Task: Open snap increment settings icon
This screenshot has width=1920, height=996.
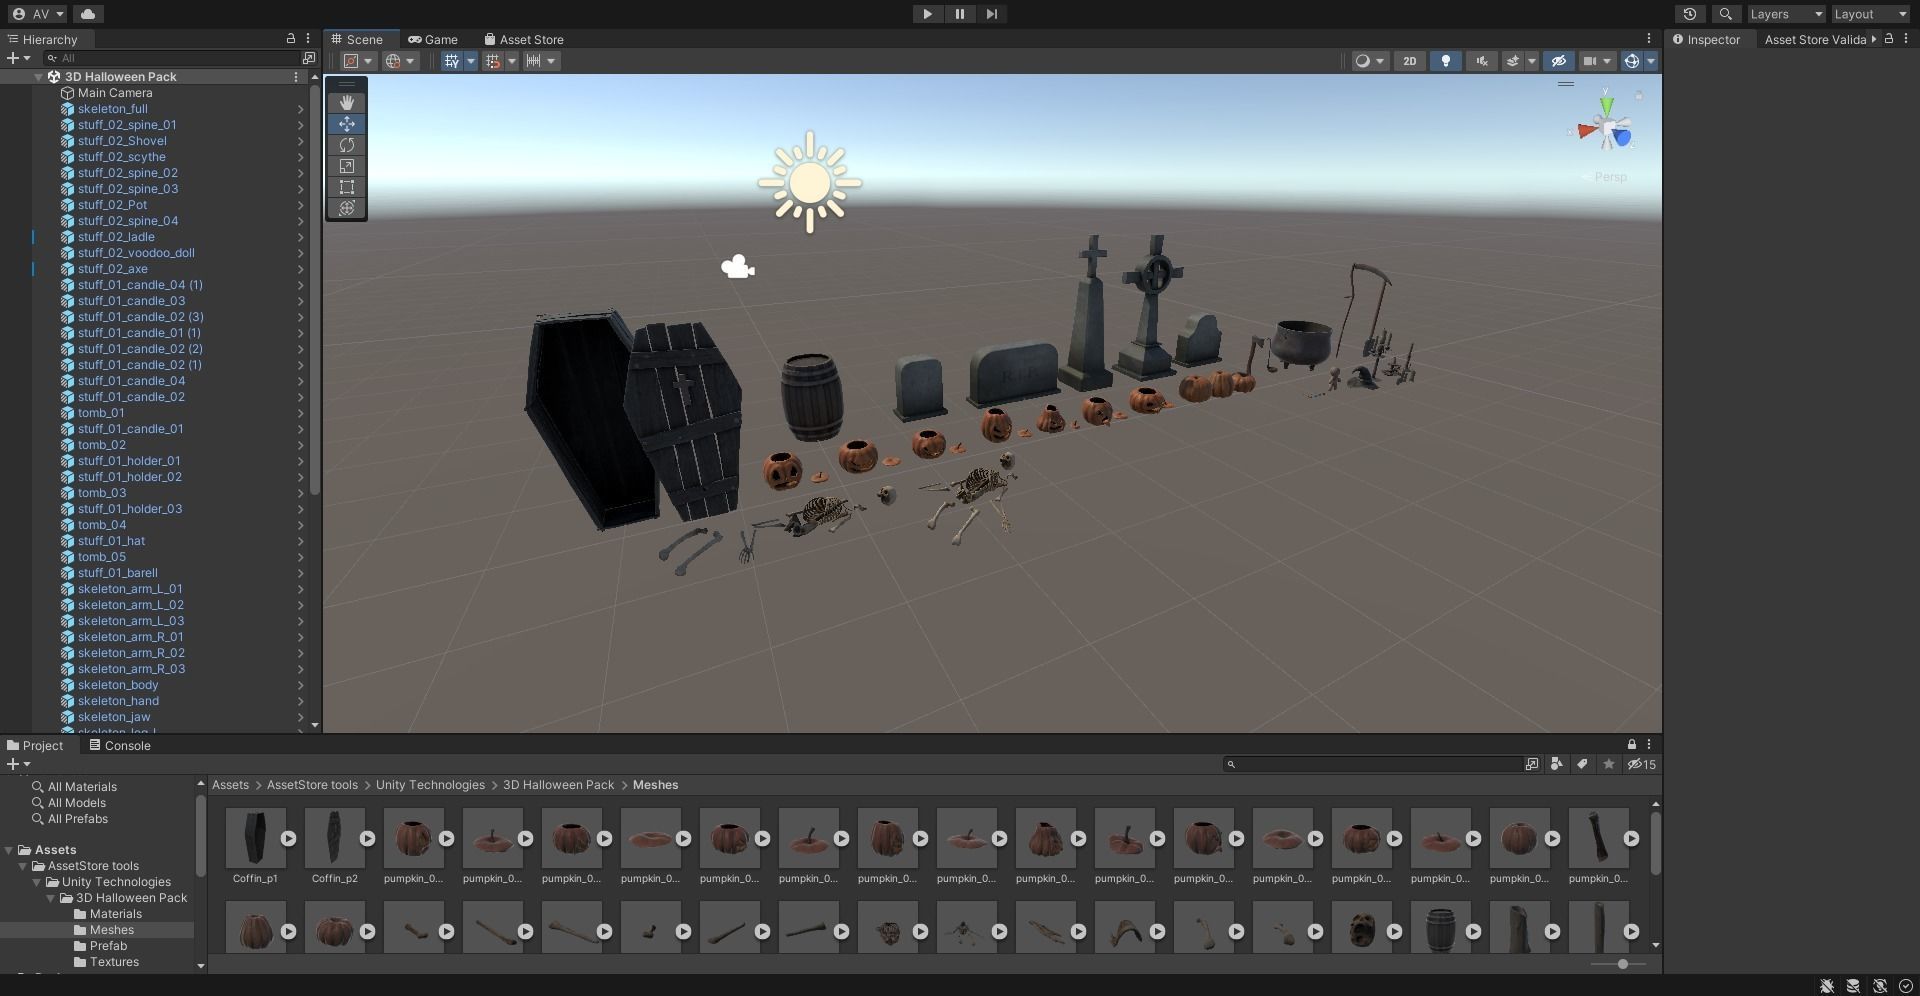Action: coord(540,61)
